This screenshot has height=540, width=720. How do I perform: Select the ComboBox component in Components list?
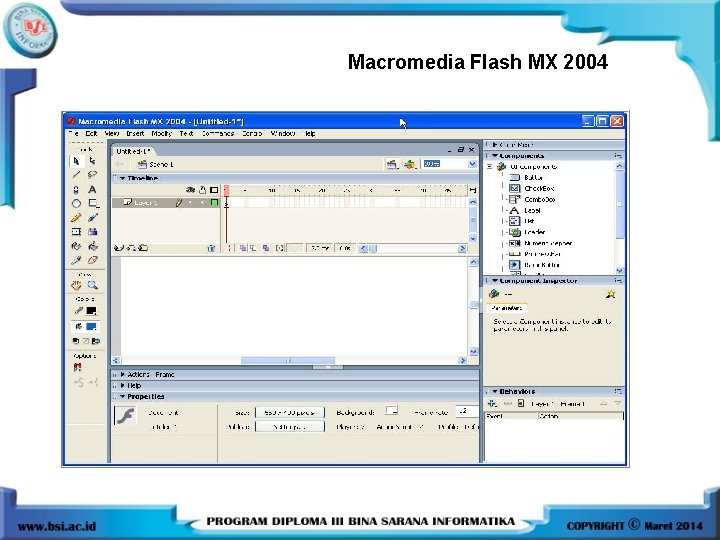tap(533, 199)
